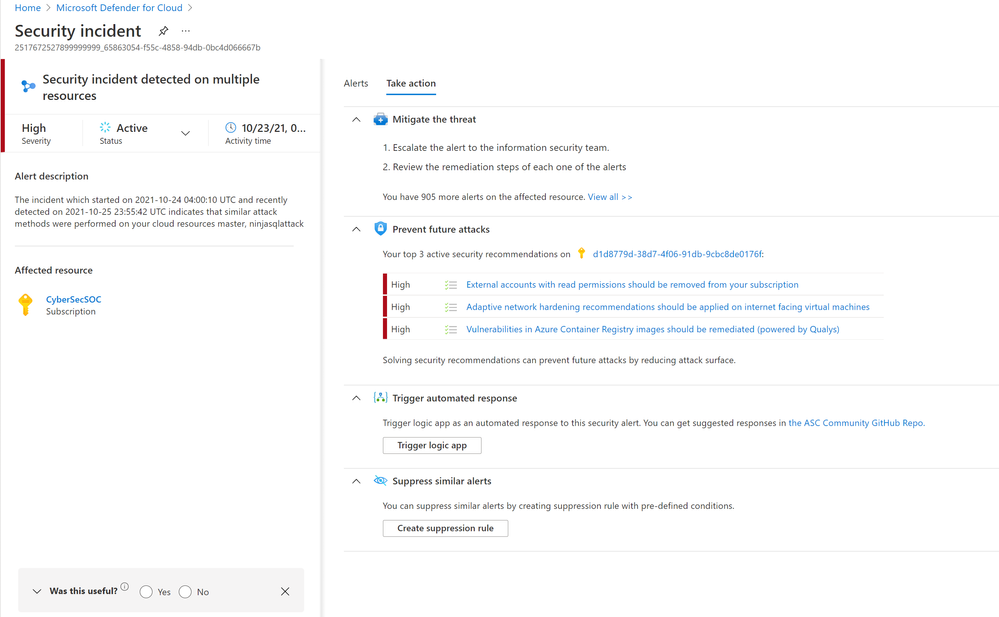Click the activity time clock icon
This screenshot has width=999, height=617.
click(231, 127)
